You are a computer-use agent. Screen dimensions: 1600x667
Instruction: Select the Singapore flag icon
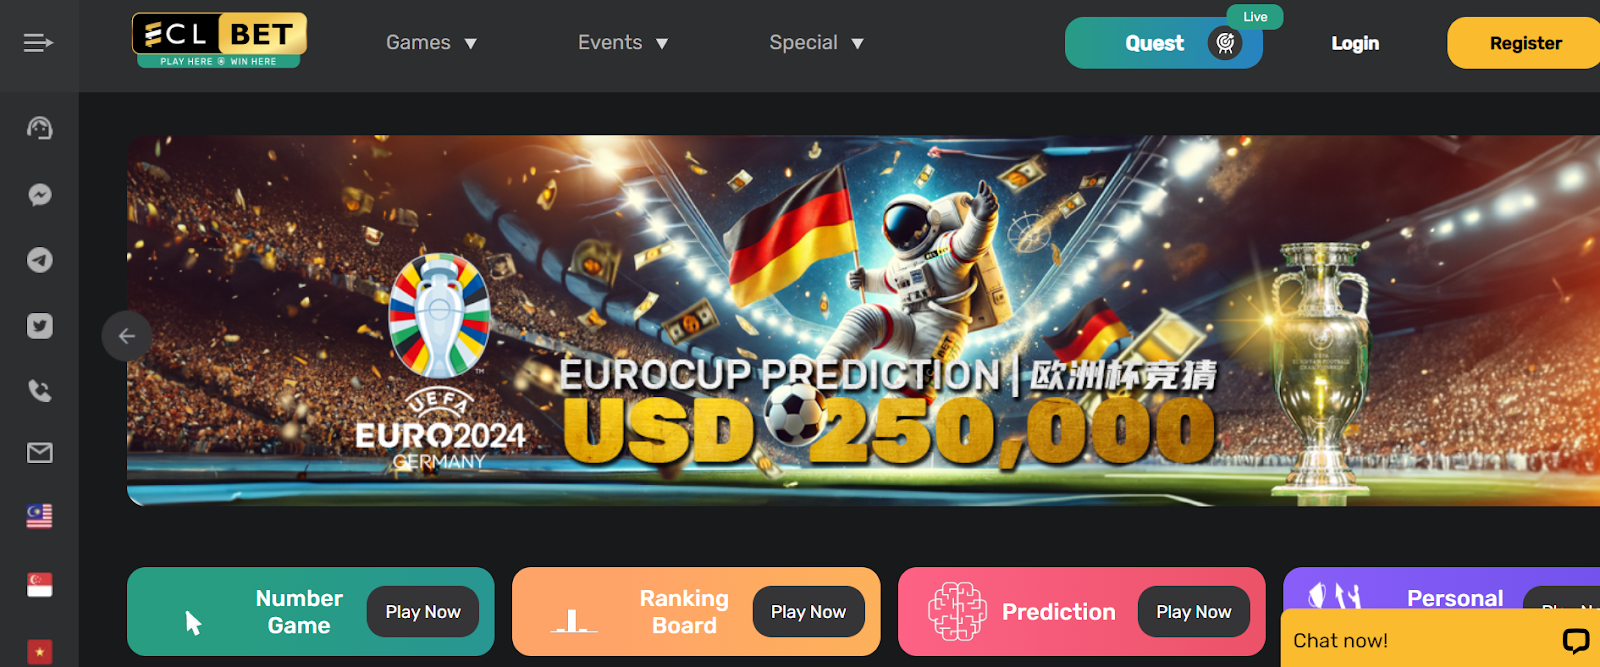point(39,584)
